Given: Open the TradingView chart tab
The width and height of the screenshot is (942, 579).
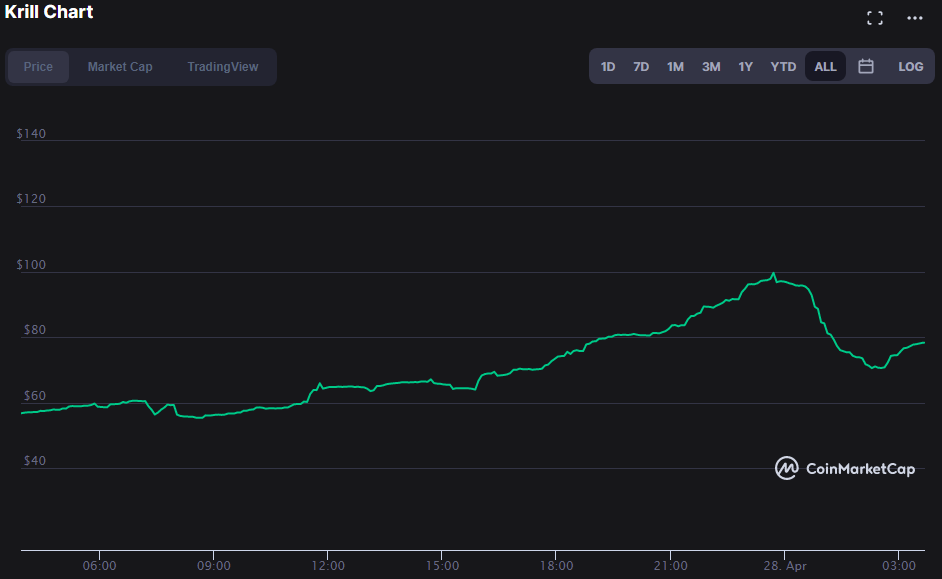Looking at the screenshot, I should [223, 67].
